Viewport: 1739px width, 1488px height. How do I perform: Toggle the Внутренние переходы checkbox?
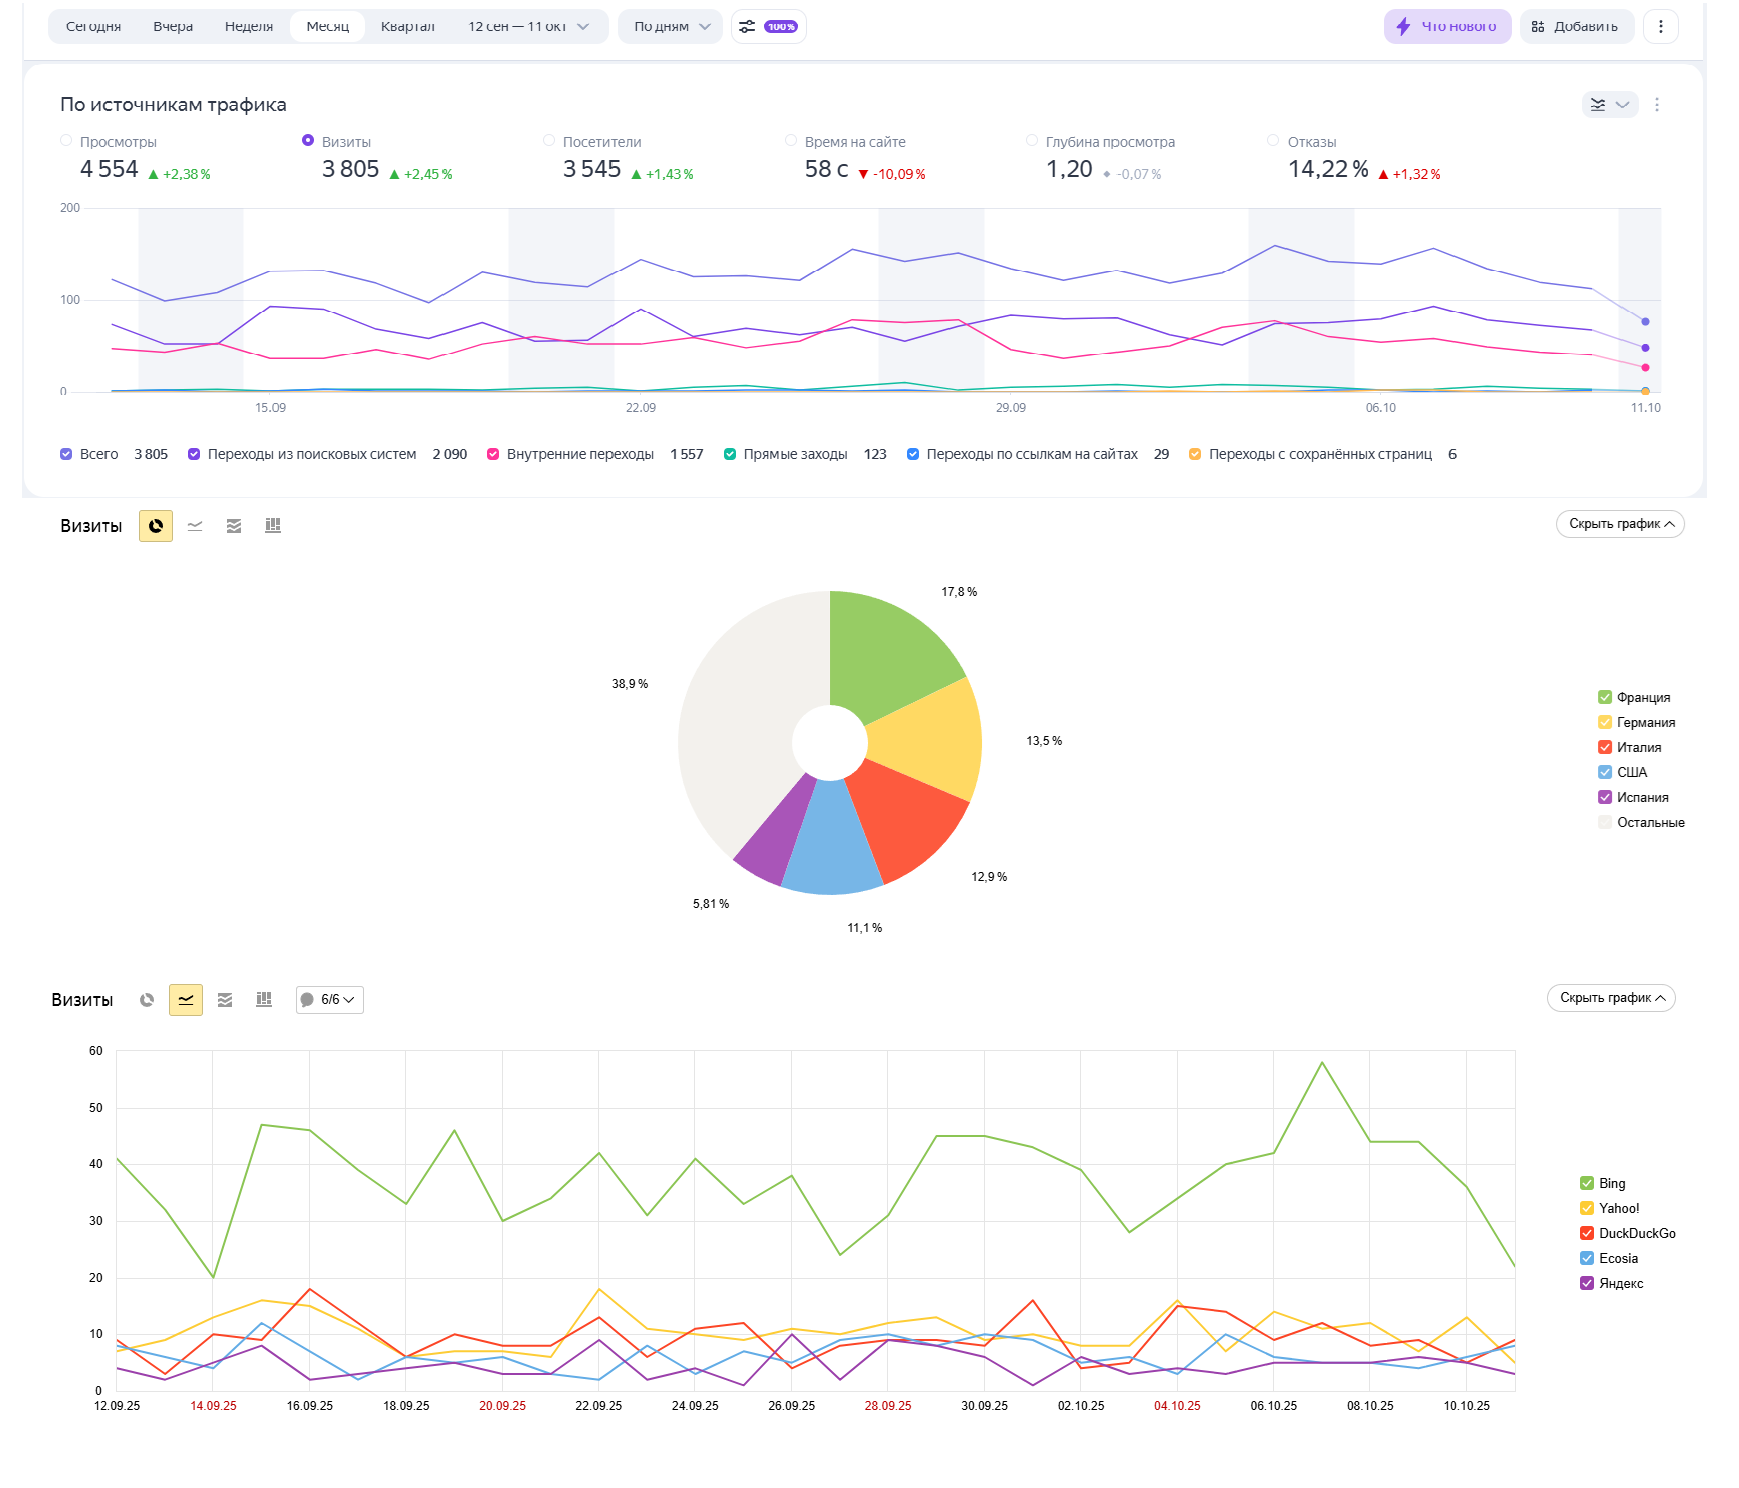[x=493, y=454]
